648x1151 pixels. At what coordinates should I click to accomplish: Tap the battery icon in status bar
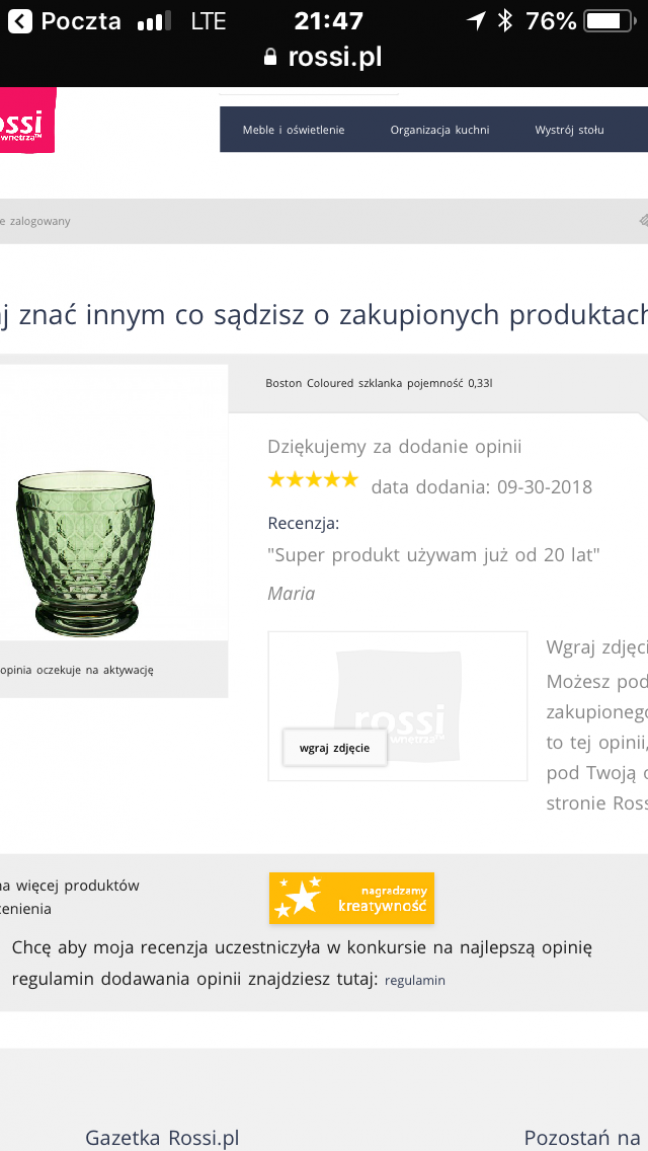click(611, 21)
